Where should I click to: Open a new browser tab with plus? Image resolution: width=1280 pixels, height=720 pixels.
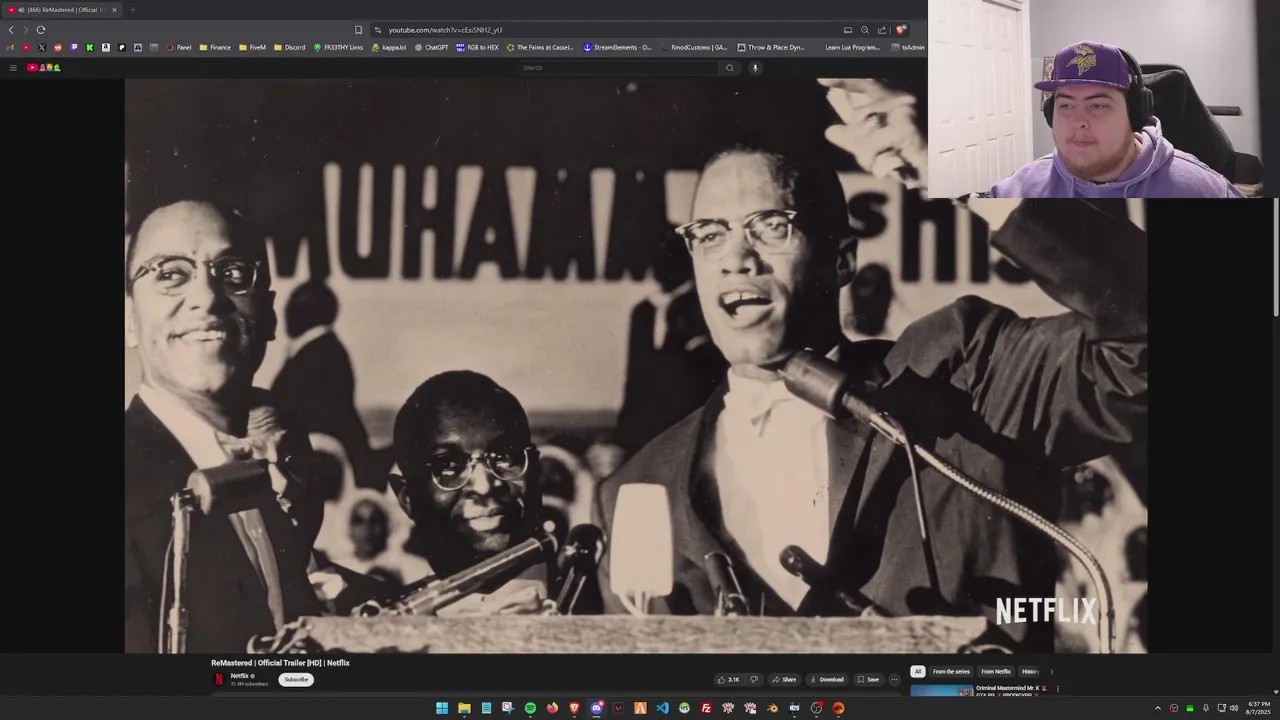132,10
